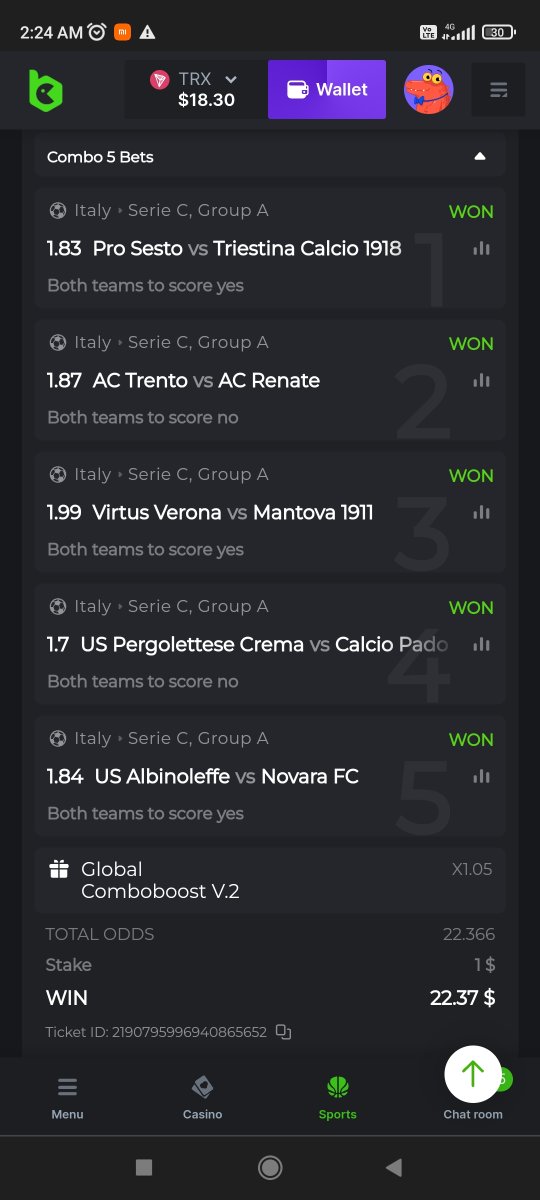Show stats for AC Trento vs AC Renate
This screenshot has width=540, height=1200.
(482, 380)
